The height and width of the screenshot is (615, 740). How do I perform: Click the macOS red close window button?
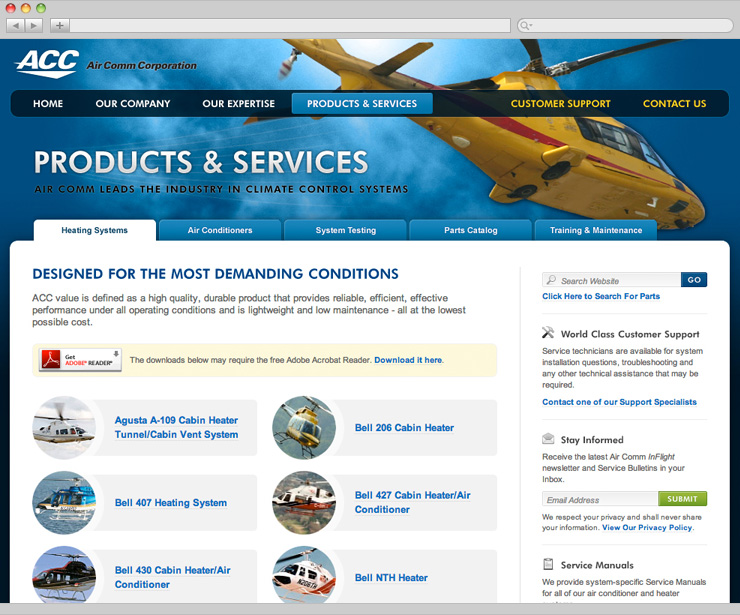point(10,8)
